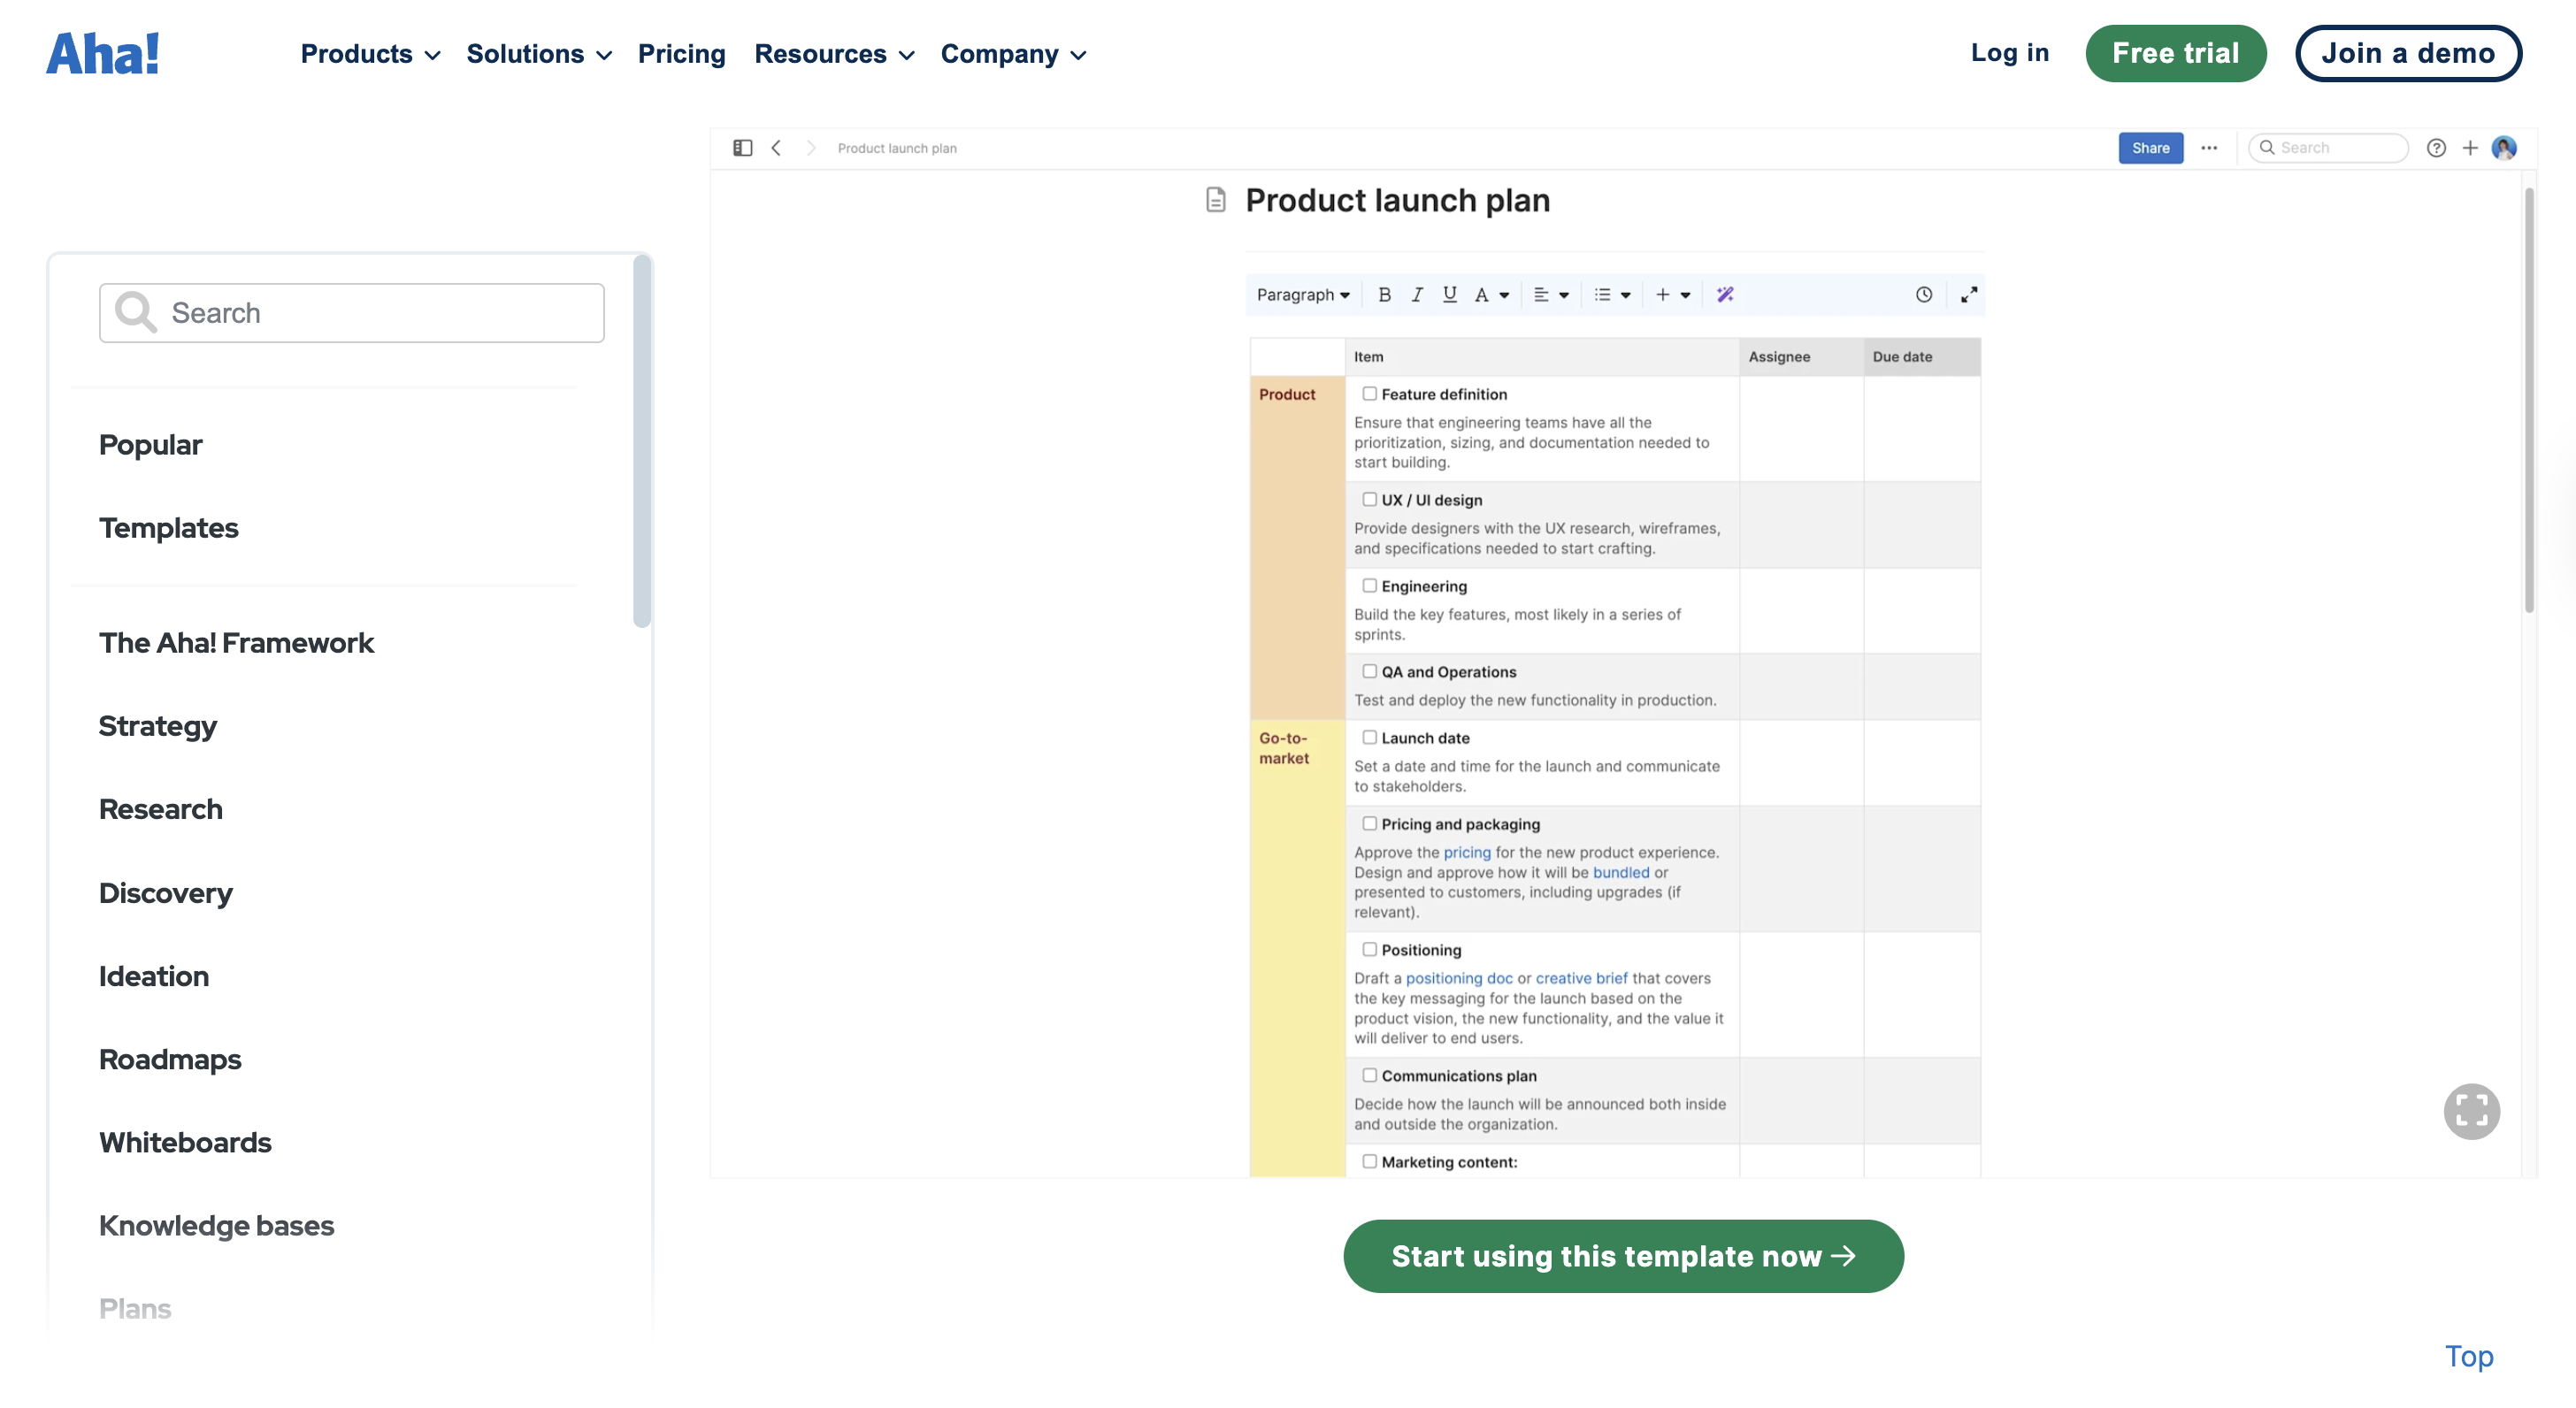Viewport: 2576px width, 1408px height.
Task: Select the Discovery category
Action: (x=165, y=893)
